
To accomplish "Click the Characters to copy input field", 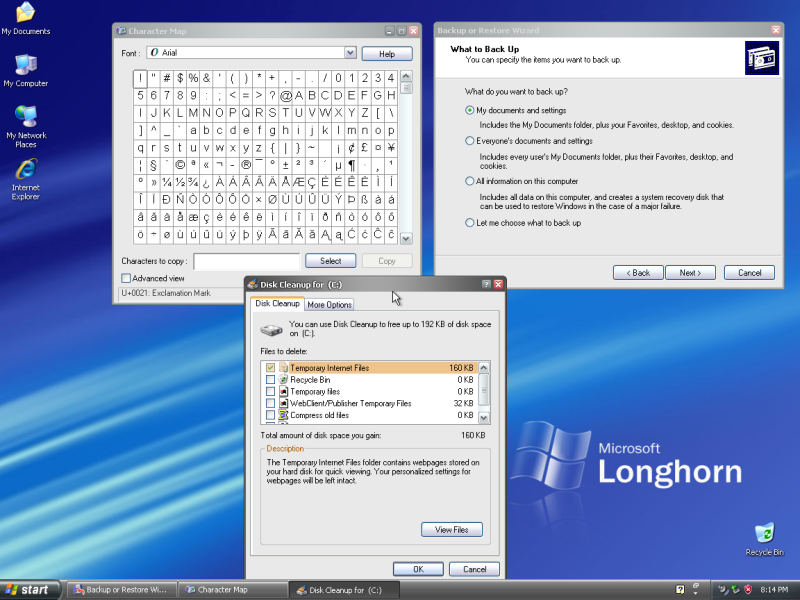I will pyautogui.click(x=250, y=261).
